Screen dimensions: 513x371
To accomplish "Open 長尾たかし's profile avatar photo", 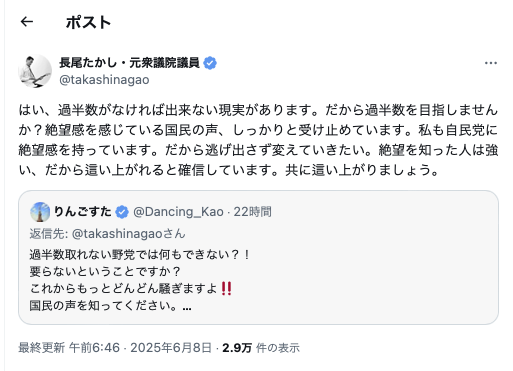I will [35, 71].
